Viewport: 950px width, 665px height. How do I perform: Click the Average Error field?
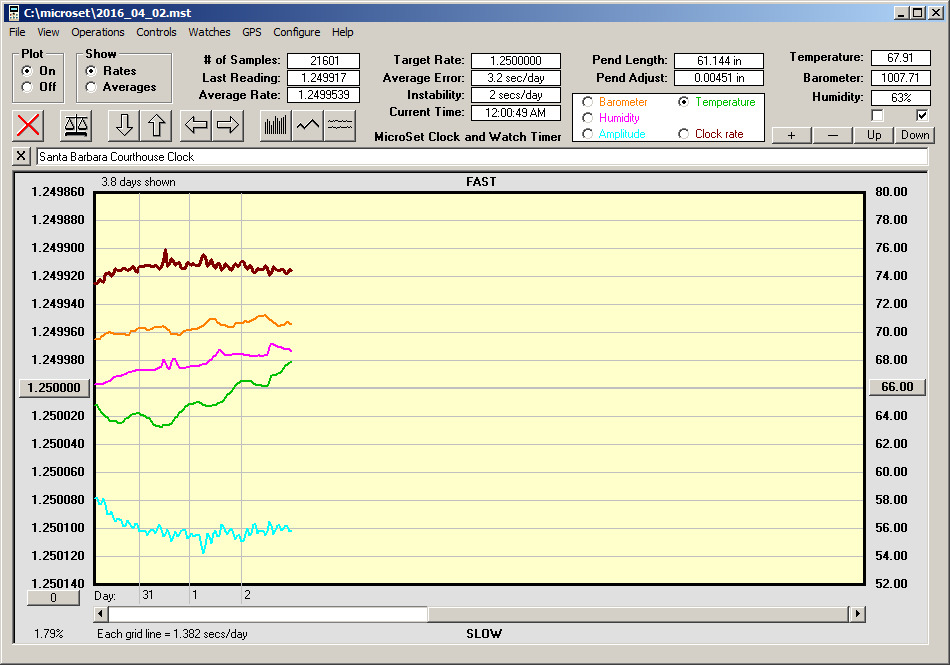pyautogui.click(x=516, y=78)
